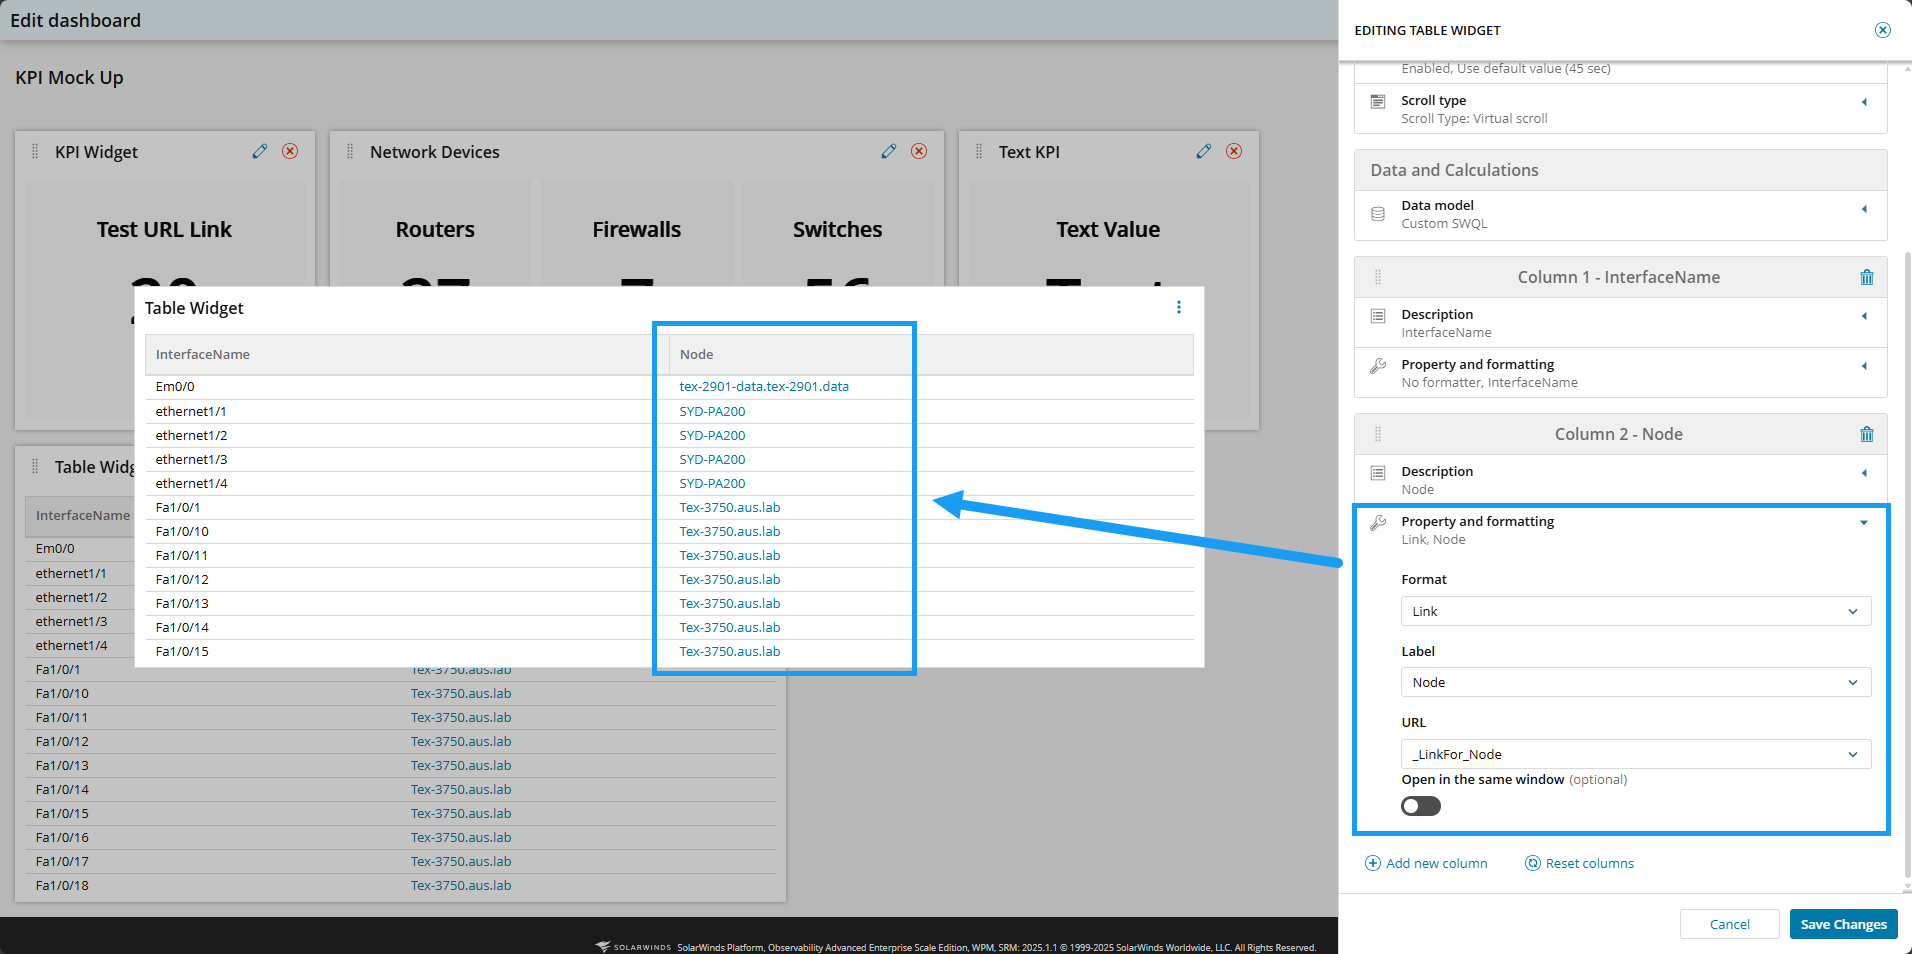
Task: Delete Column 1 - InterfaceName
Action: click(x=1866, y=277)
